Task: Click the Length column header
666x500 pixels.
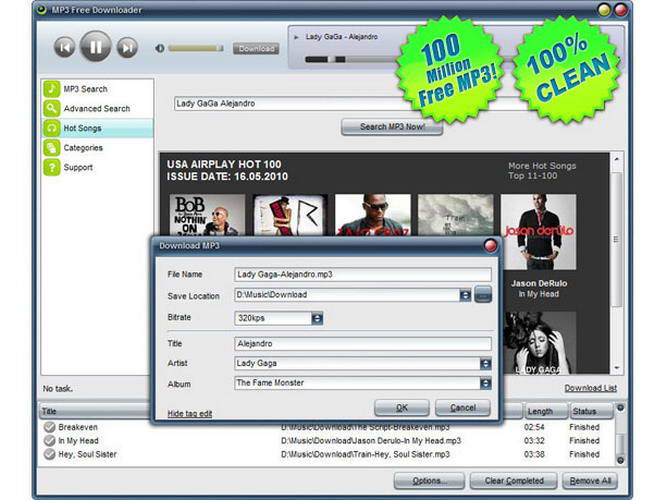Action: (x=545, y=411)
